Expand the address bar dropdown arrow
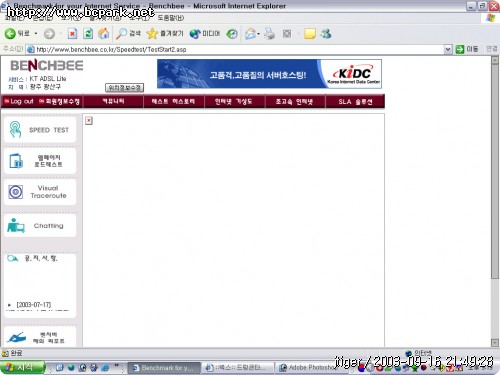Screen dimensions: 500x375 (x=448, y=50)
